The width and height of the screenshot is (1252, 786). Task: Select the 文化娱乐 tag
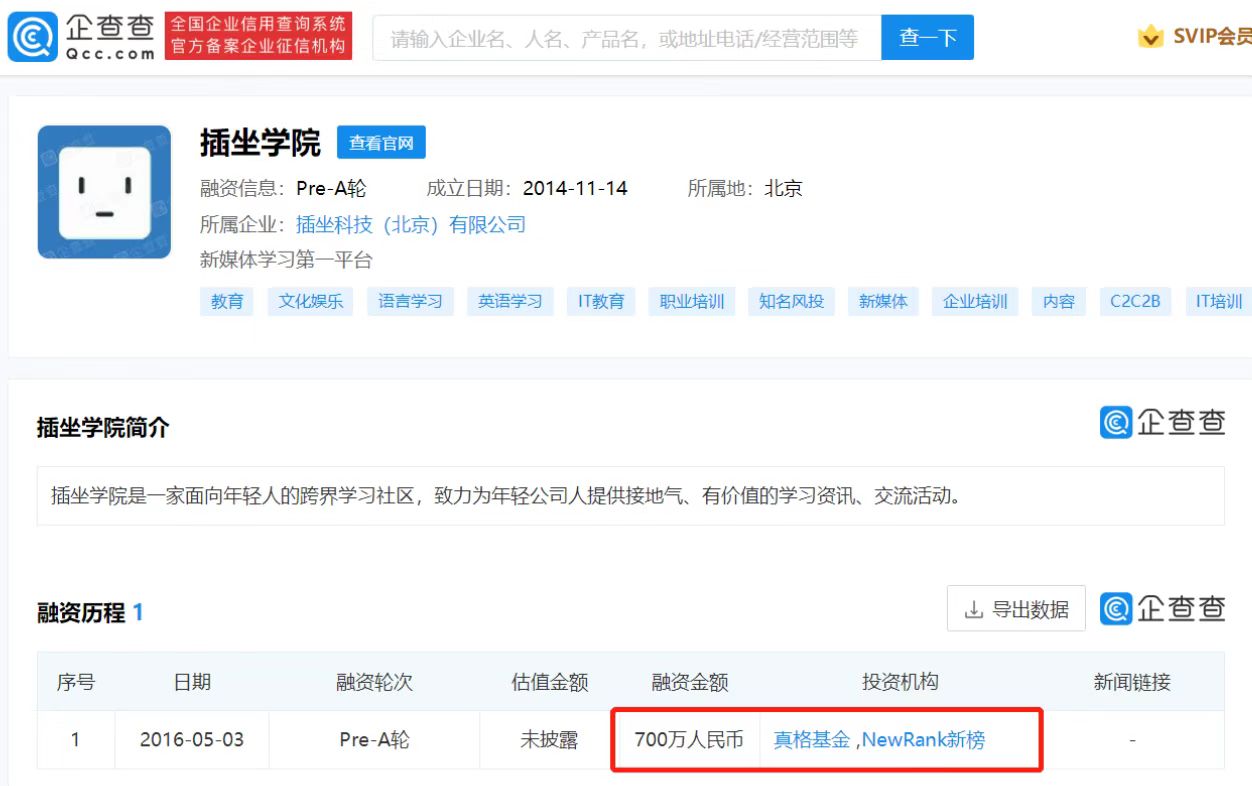pyautogui.click(x=310, y=301)
